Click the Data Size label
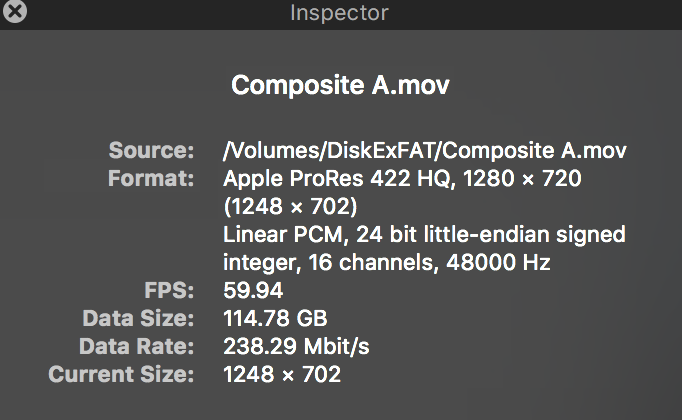This screenshot has height=420, width=682. coord(137,319)
